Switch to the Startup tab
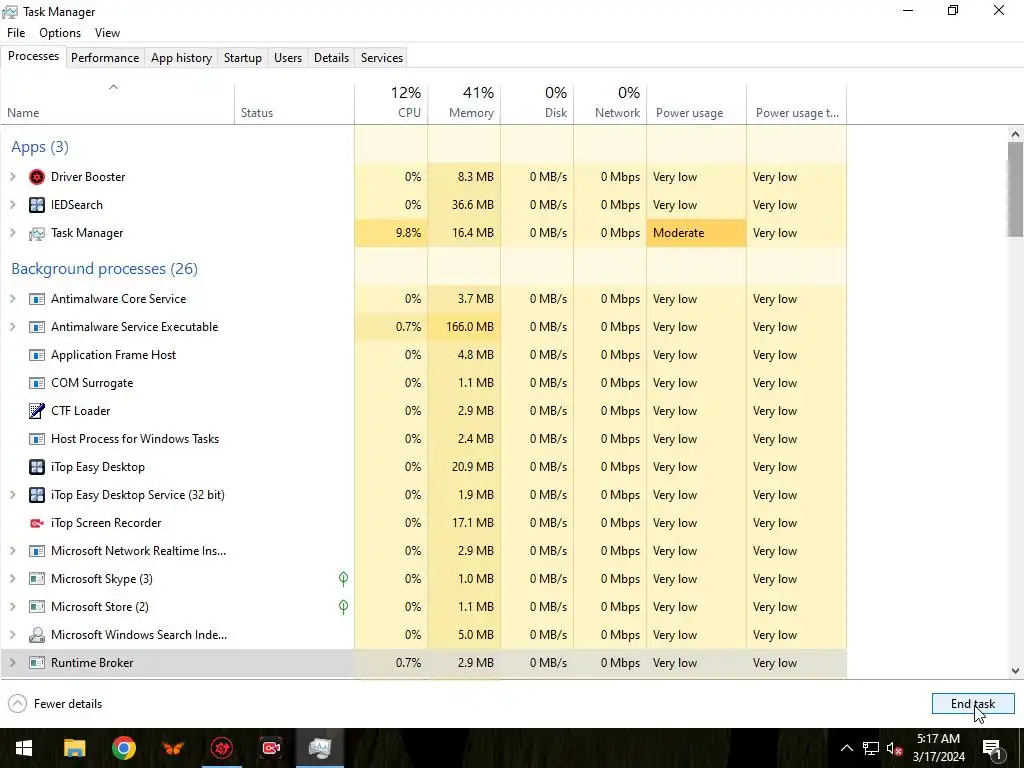 click(x=243, y=57)
